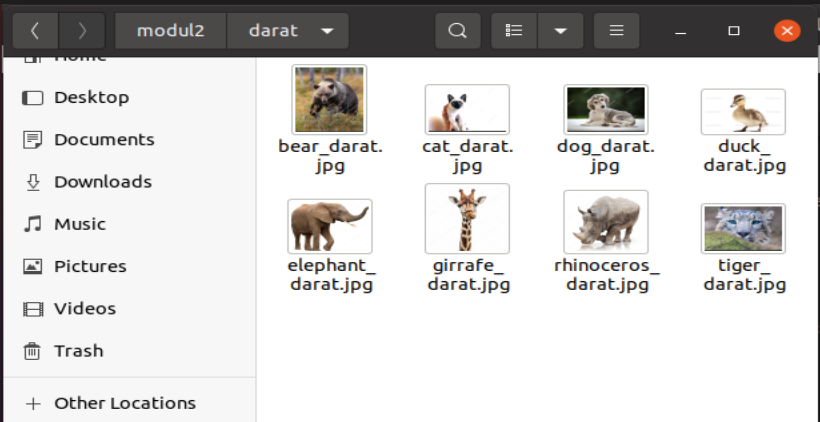
Task: Click the Desktop folder icon in sidebar
Action: click(32, 98)
